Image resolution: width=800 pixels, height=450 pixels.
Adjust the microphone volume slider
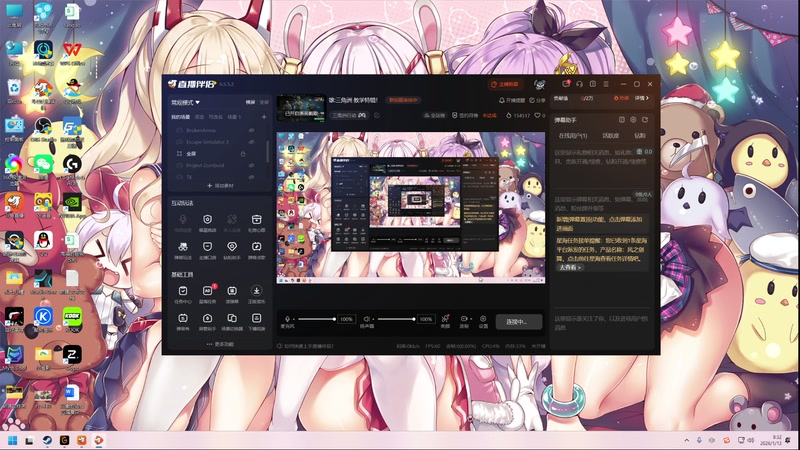point(316,319)
